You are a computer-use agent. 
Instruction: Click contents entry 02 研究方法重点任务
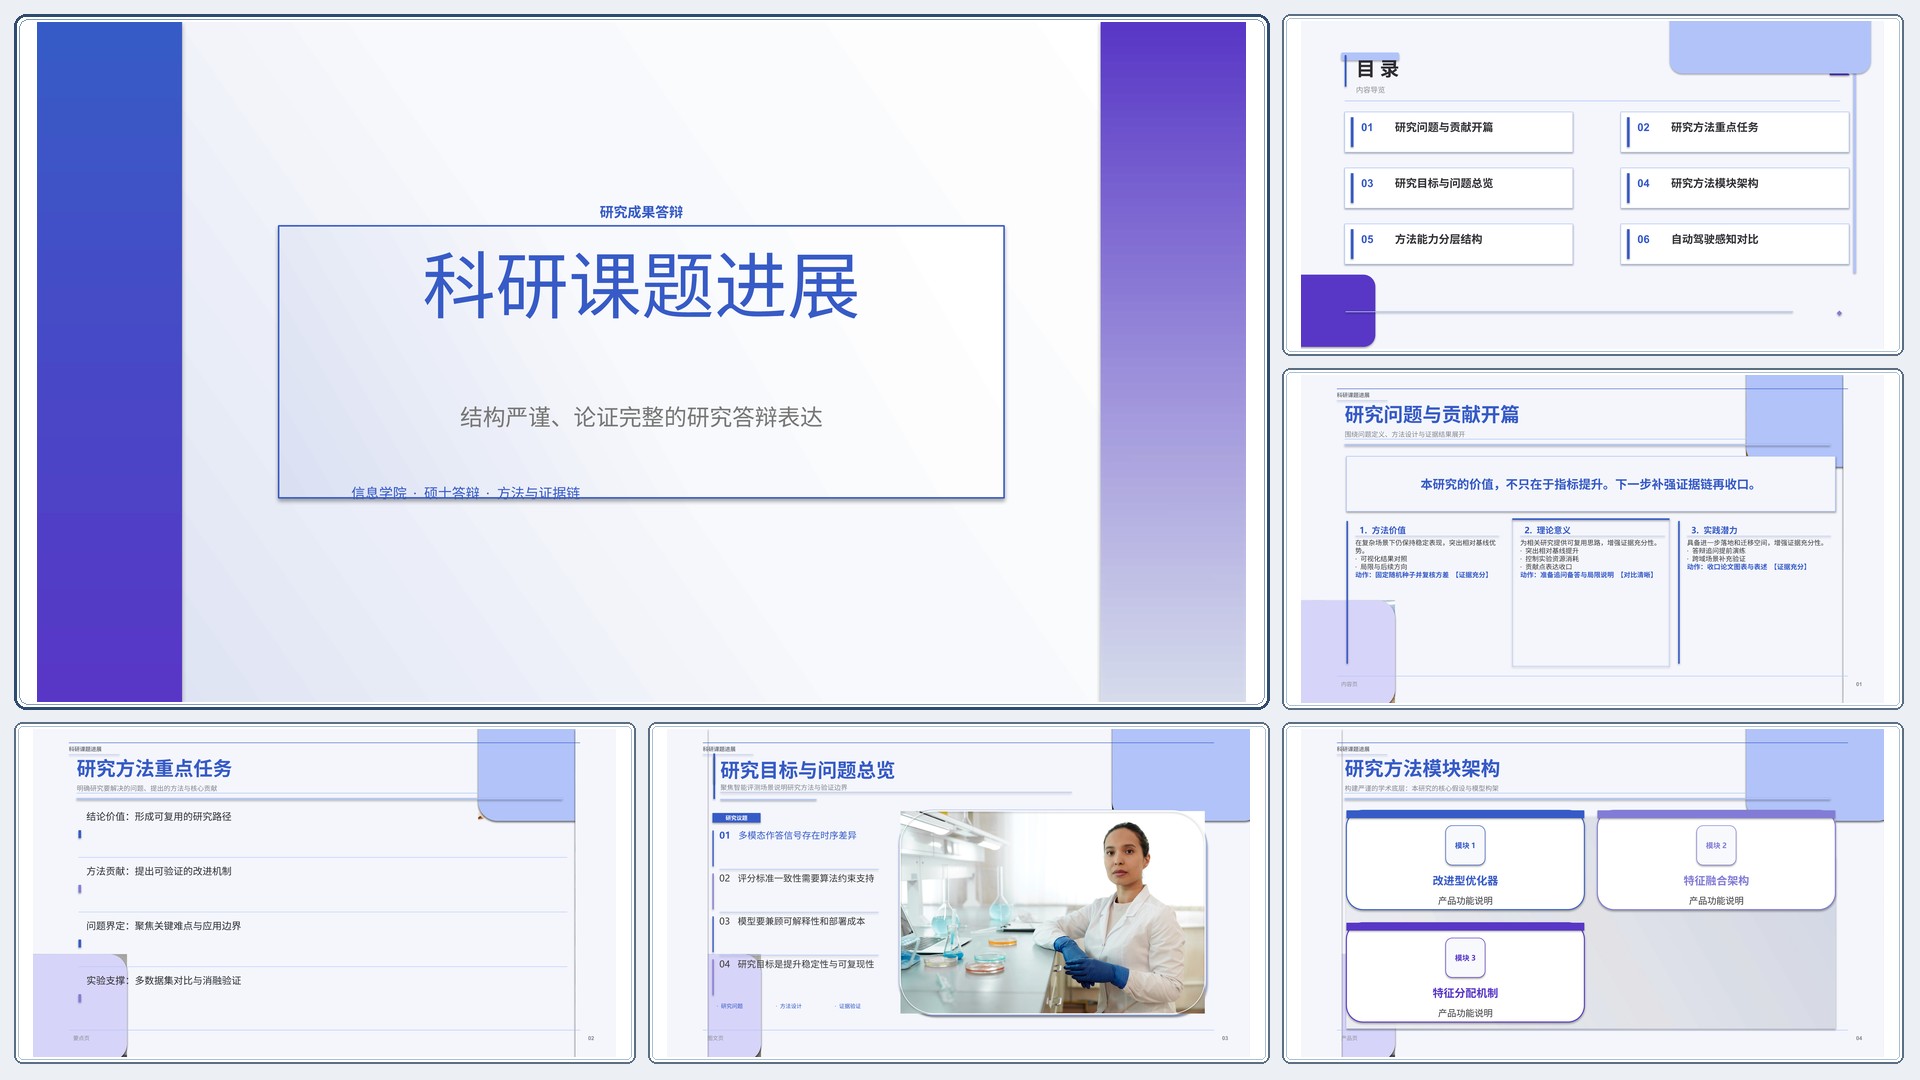coord(1735,132)
